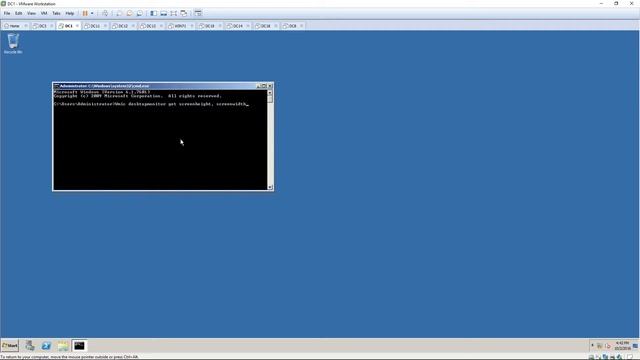Select the Command Prompt taskbar button

click(x=79, y=346)
